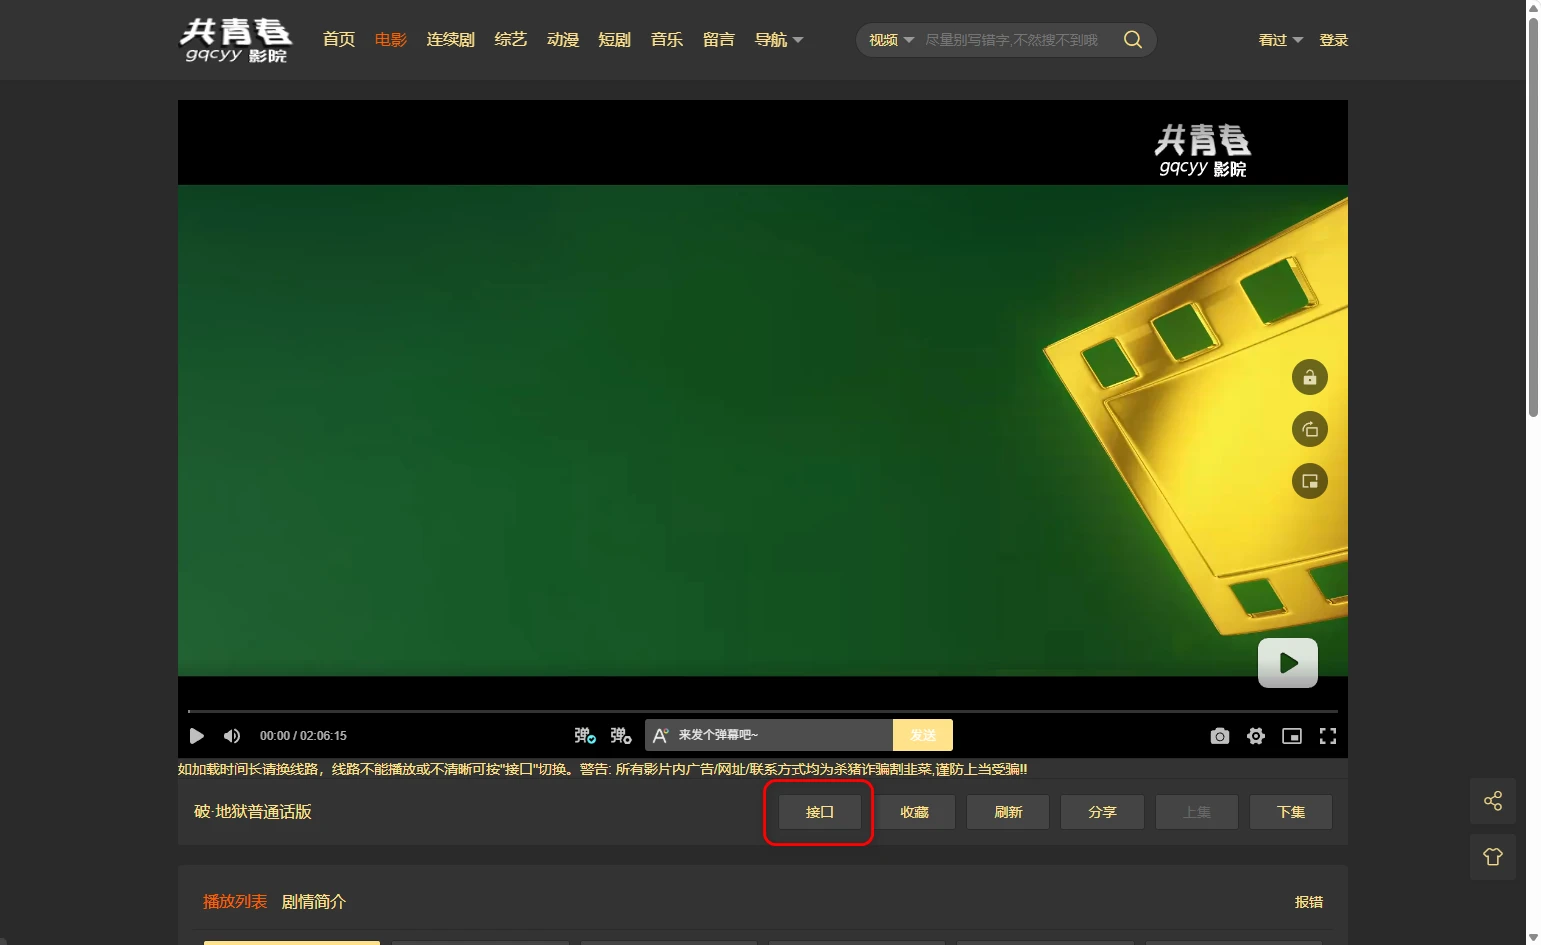The height and width of the screenshot is (945, 1541).
Task: Enter fullscreen mode in video player
Action: pyautogui.click(x=1328, y=736)
